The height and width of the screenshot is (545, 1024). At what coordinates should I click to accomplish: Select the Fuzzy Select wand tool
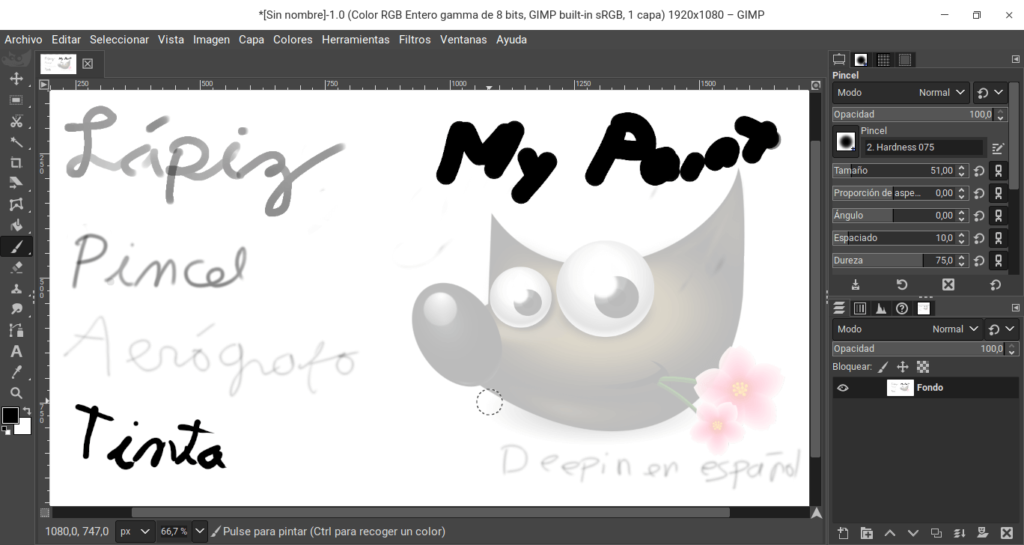(x=16, y=142)
